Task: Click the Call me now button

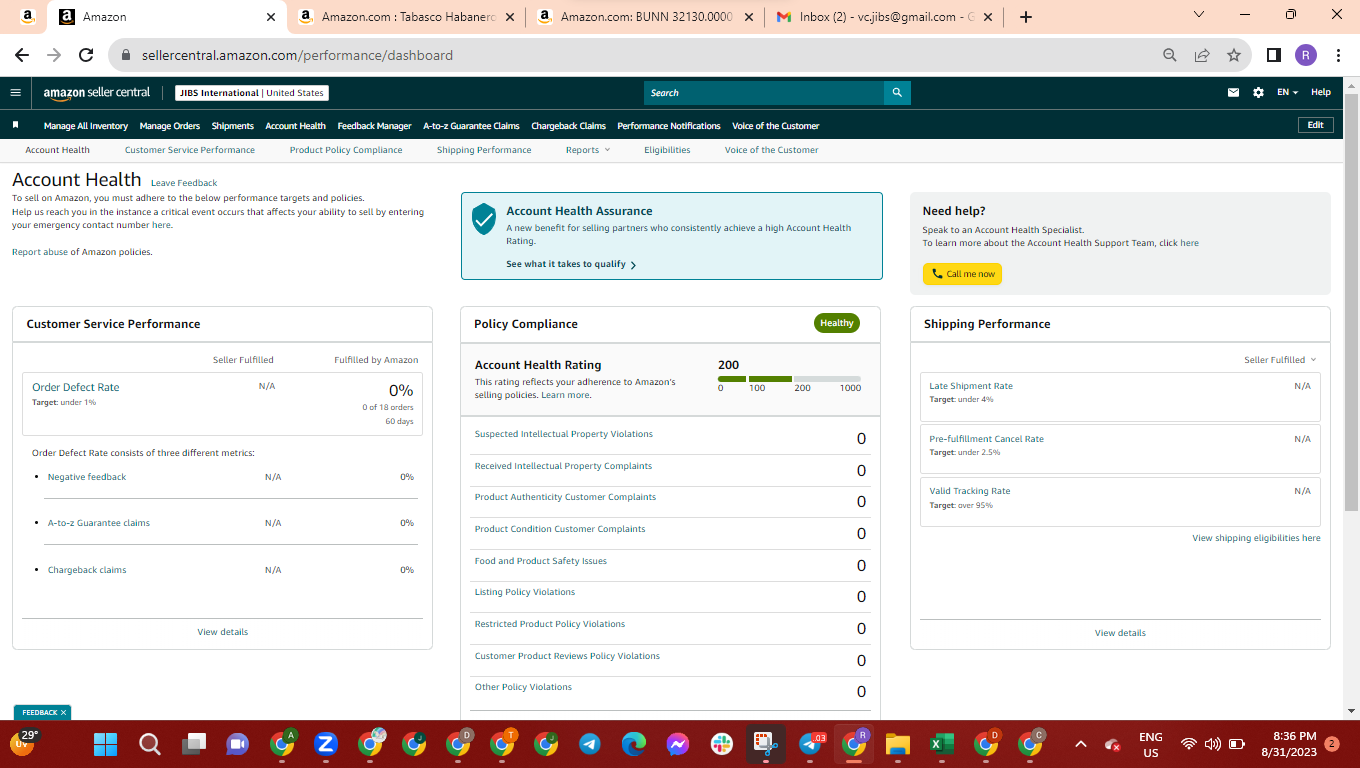Action: pos(962,274)
